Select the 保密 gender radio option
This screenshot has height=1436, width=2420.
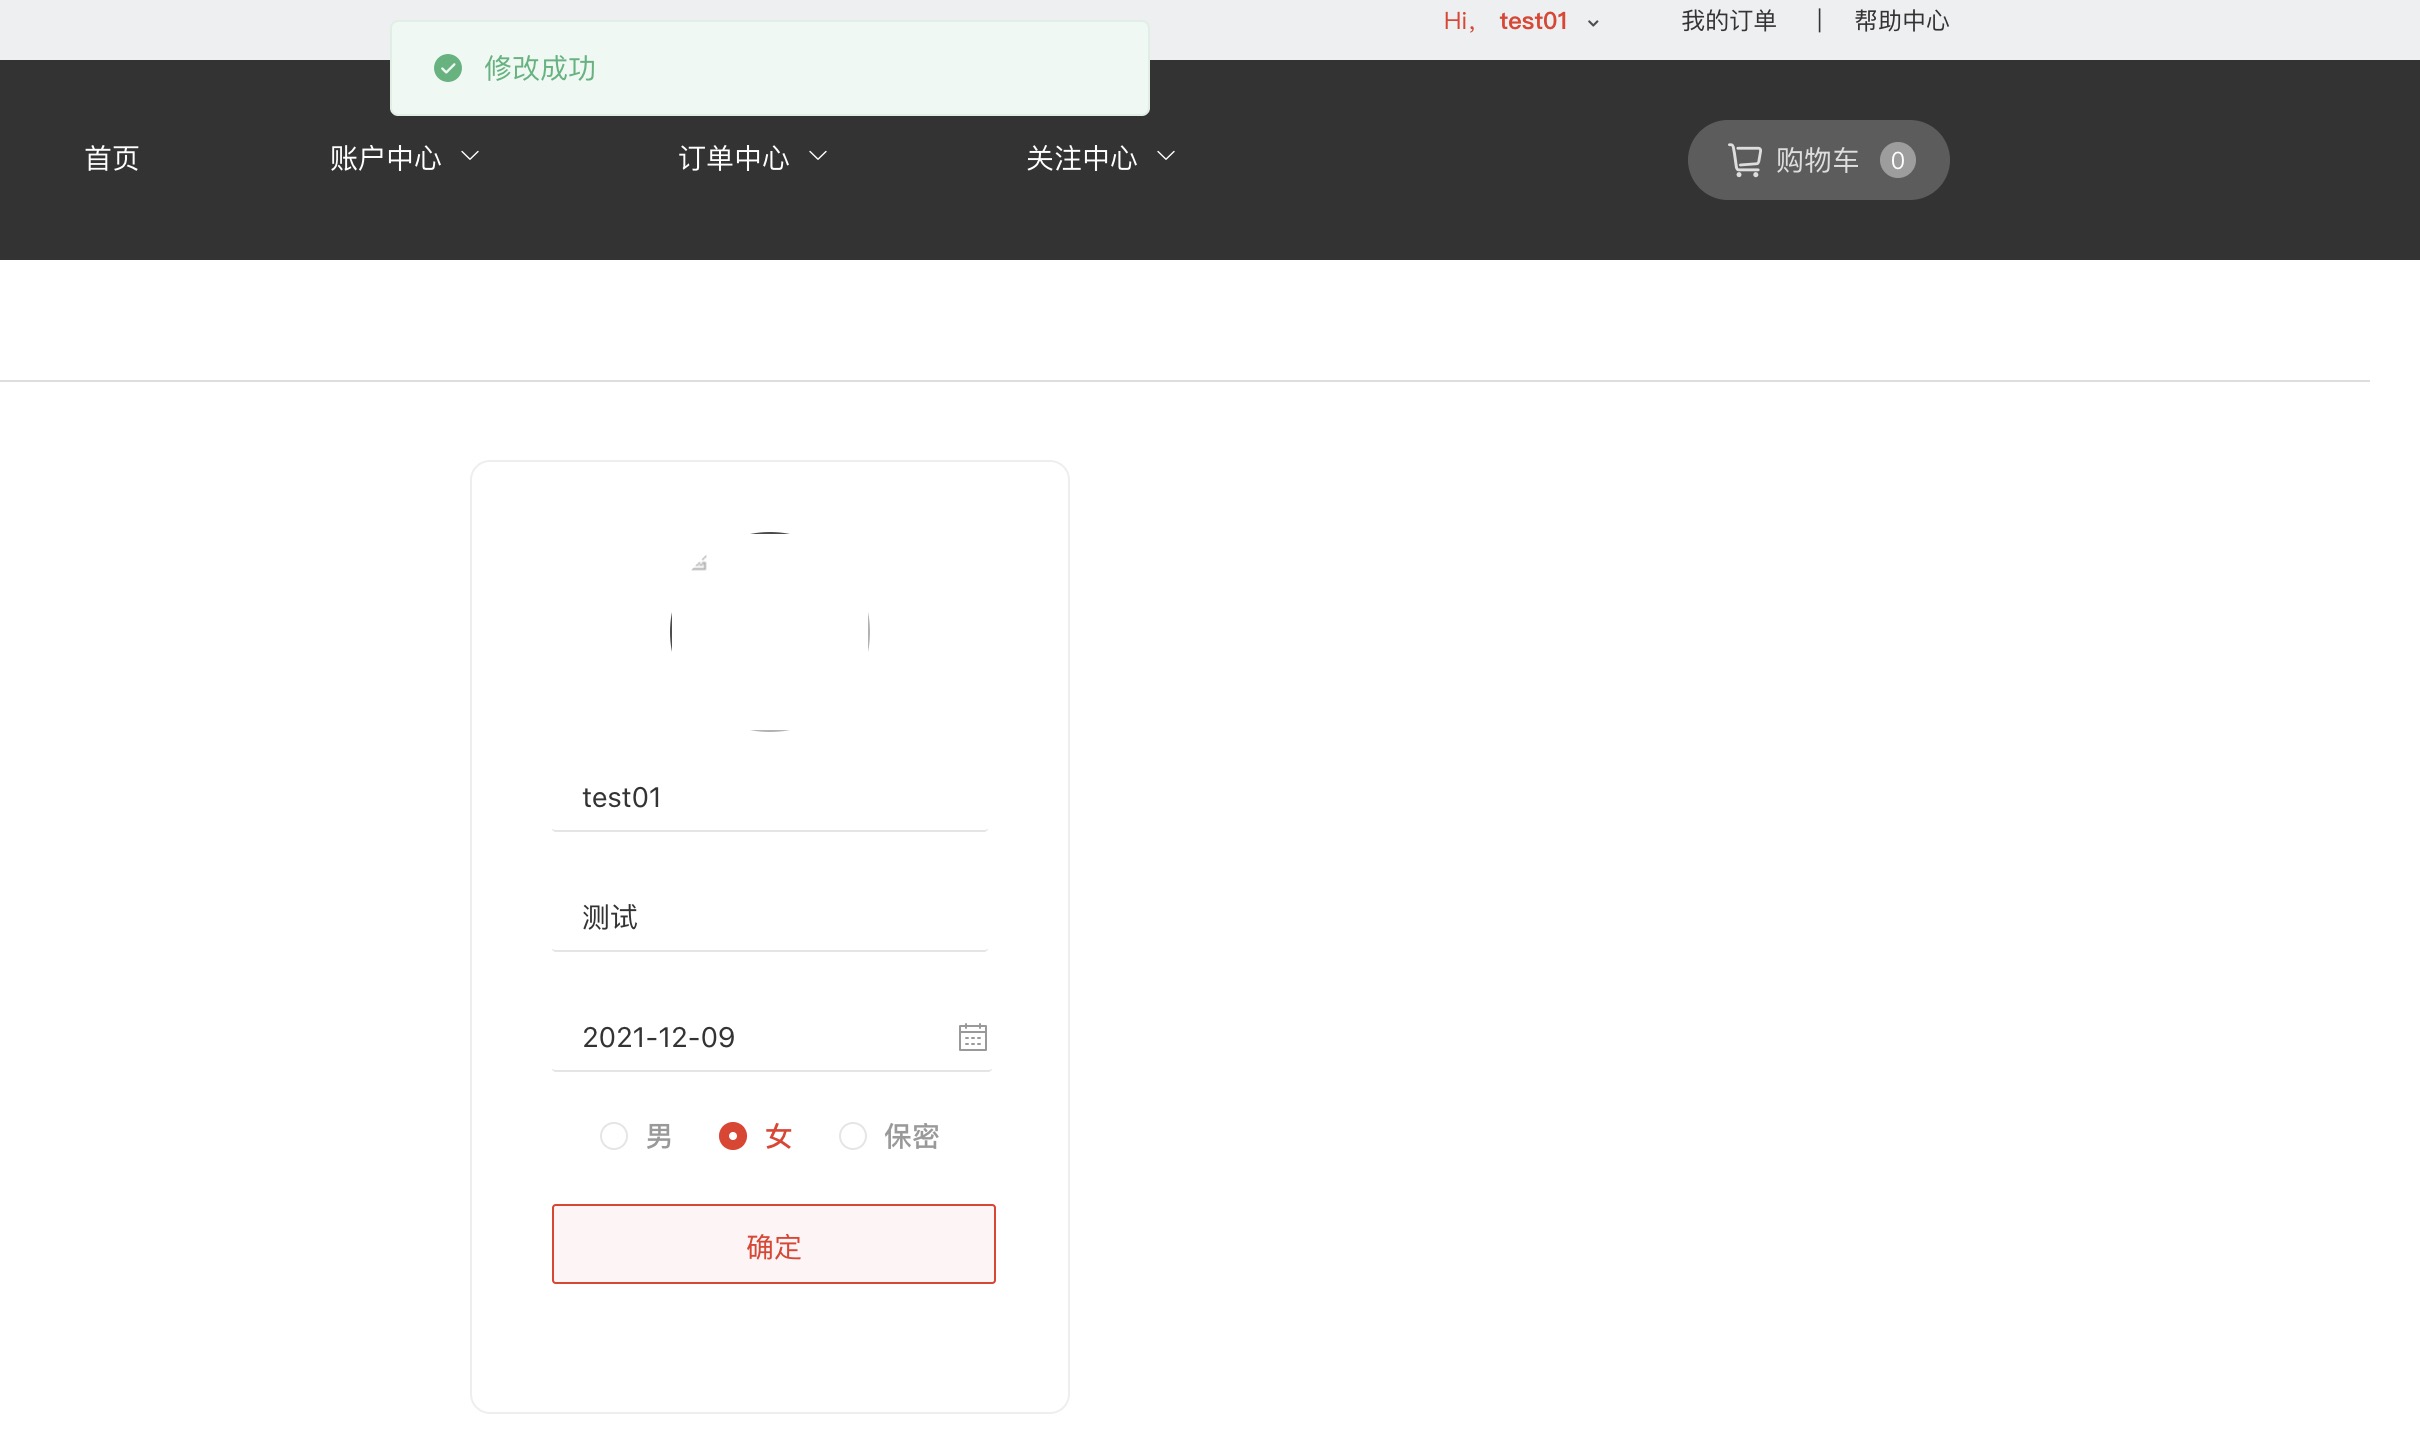pyautogui.click(x=853, y=1136)
